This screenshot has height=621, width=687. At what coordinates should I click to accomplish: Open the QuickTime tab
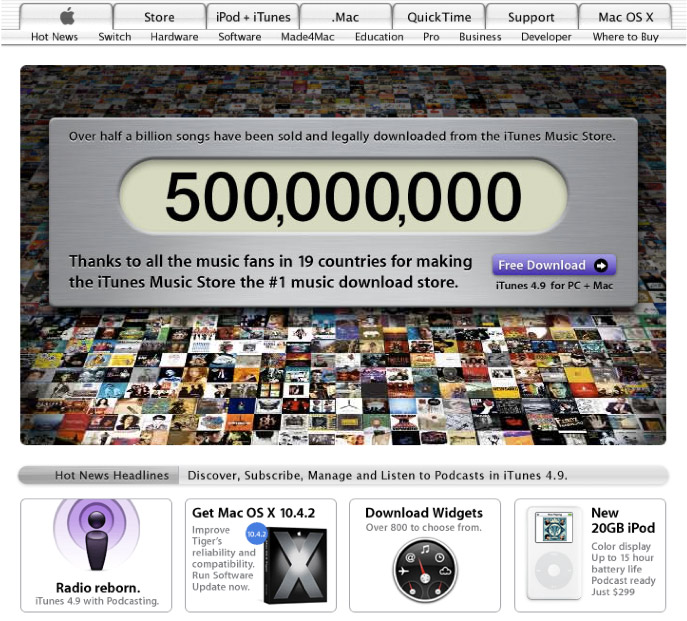click(439, 17)
